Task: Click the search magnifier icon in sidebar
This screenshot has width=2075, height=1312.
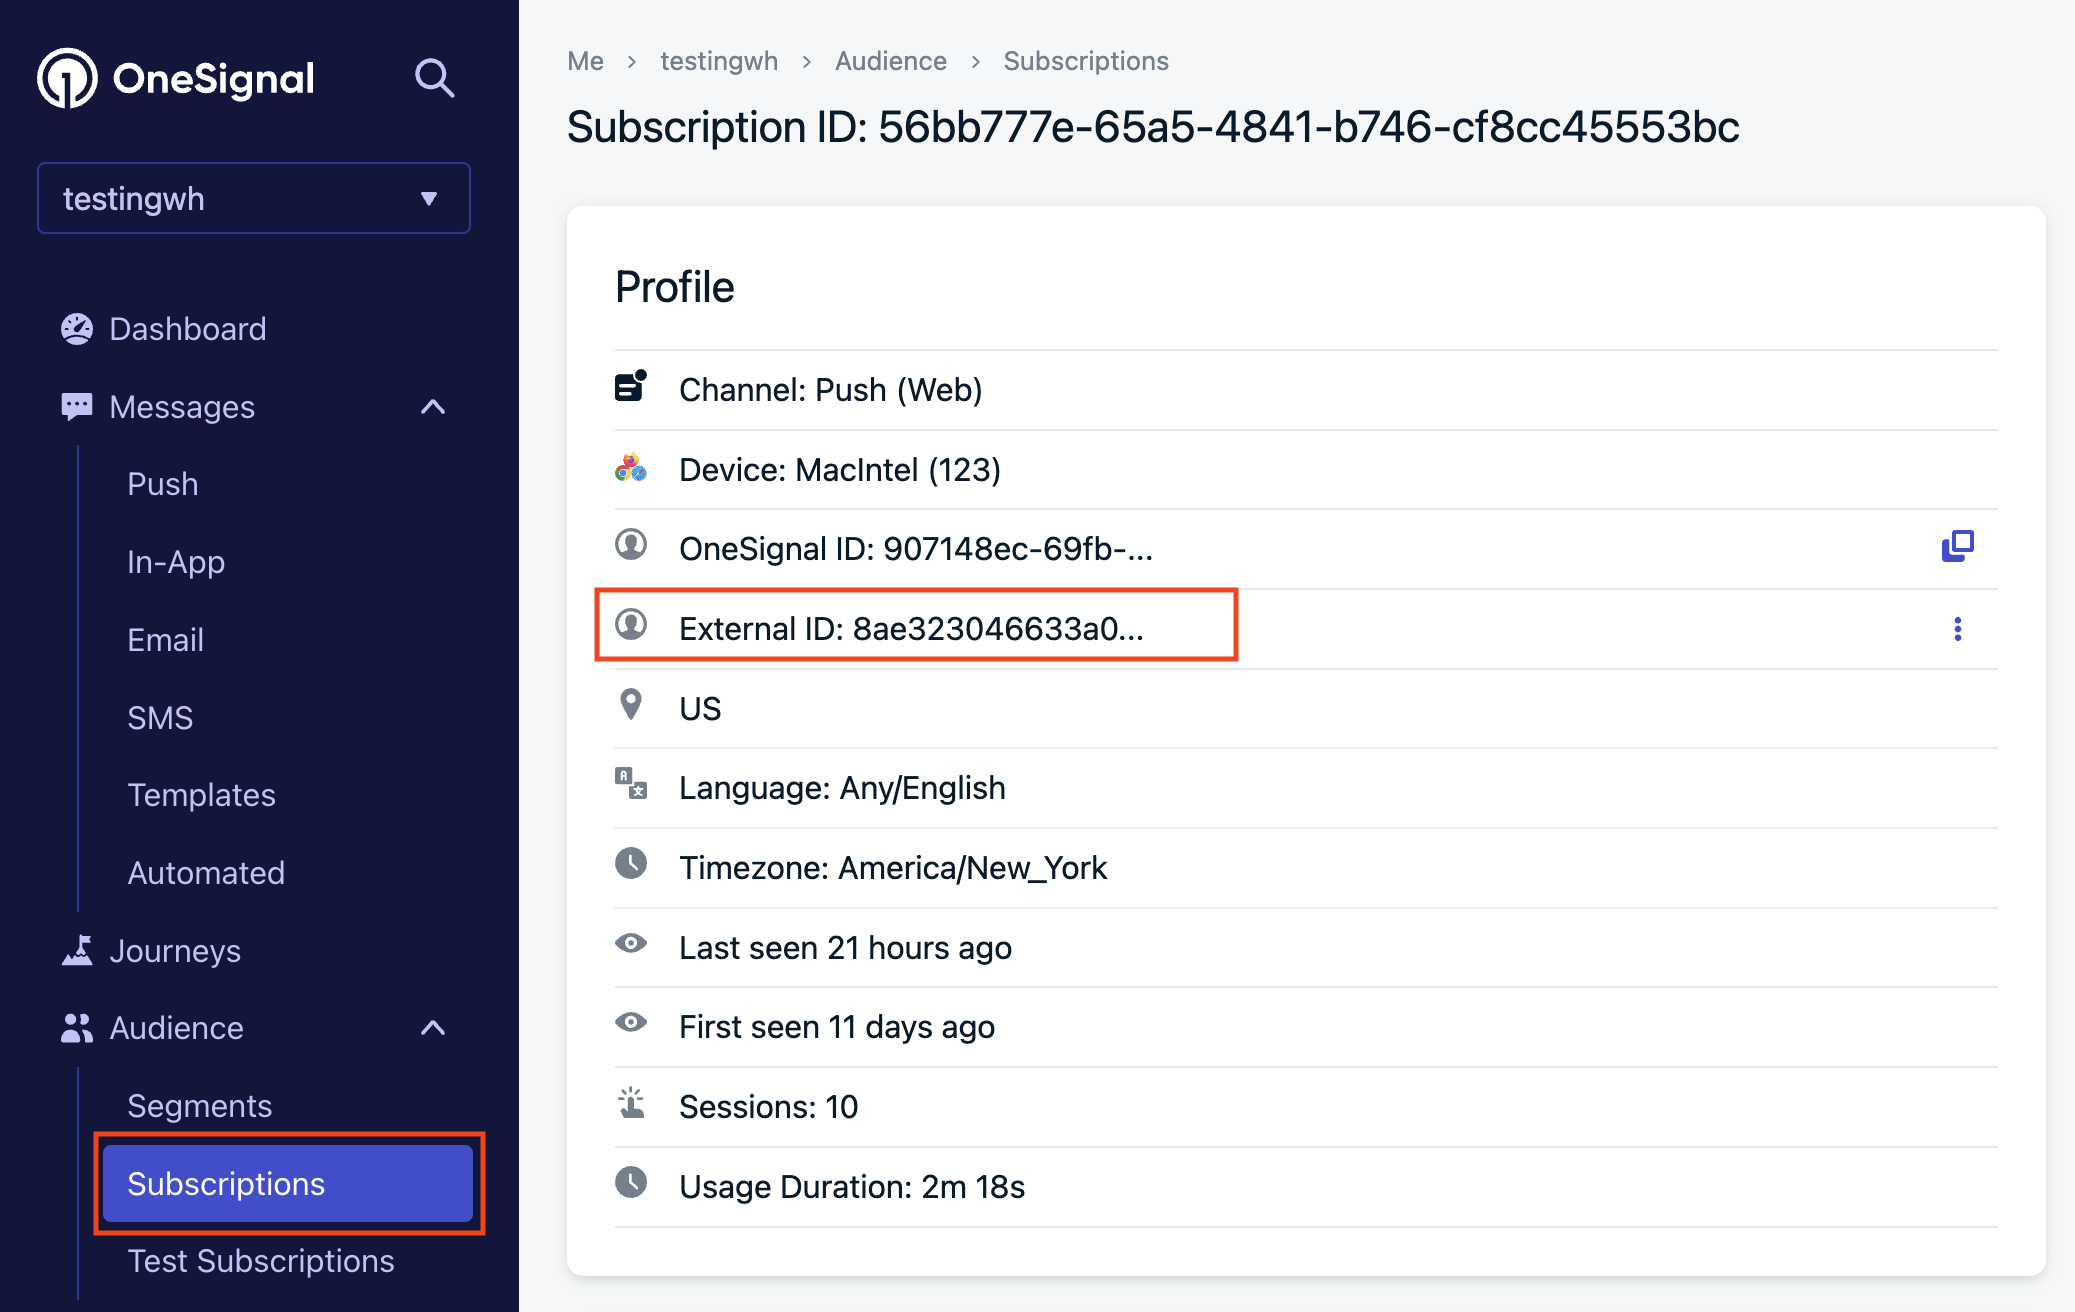Action: tap(434, 78)
